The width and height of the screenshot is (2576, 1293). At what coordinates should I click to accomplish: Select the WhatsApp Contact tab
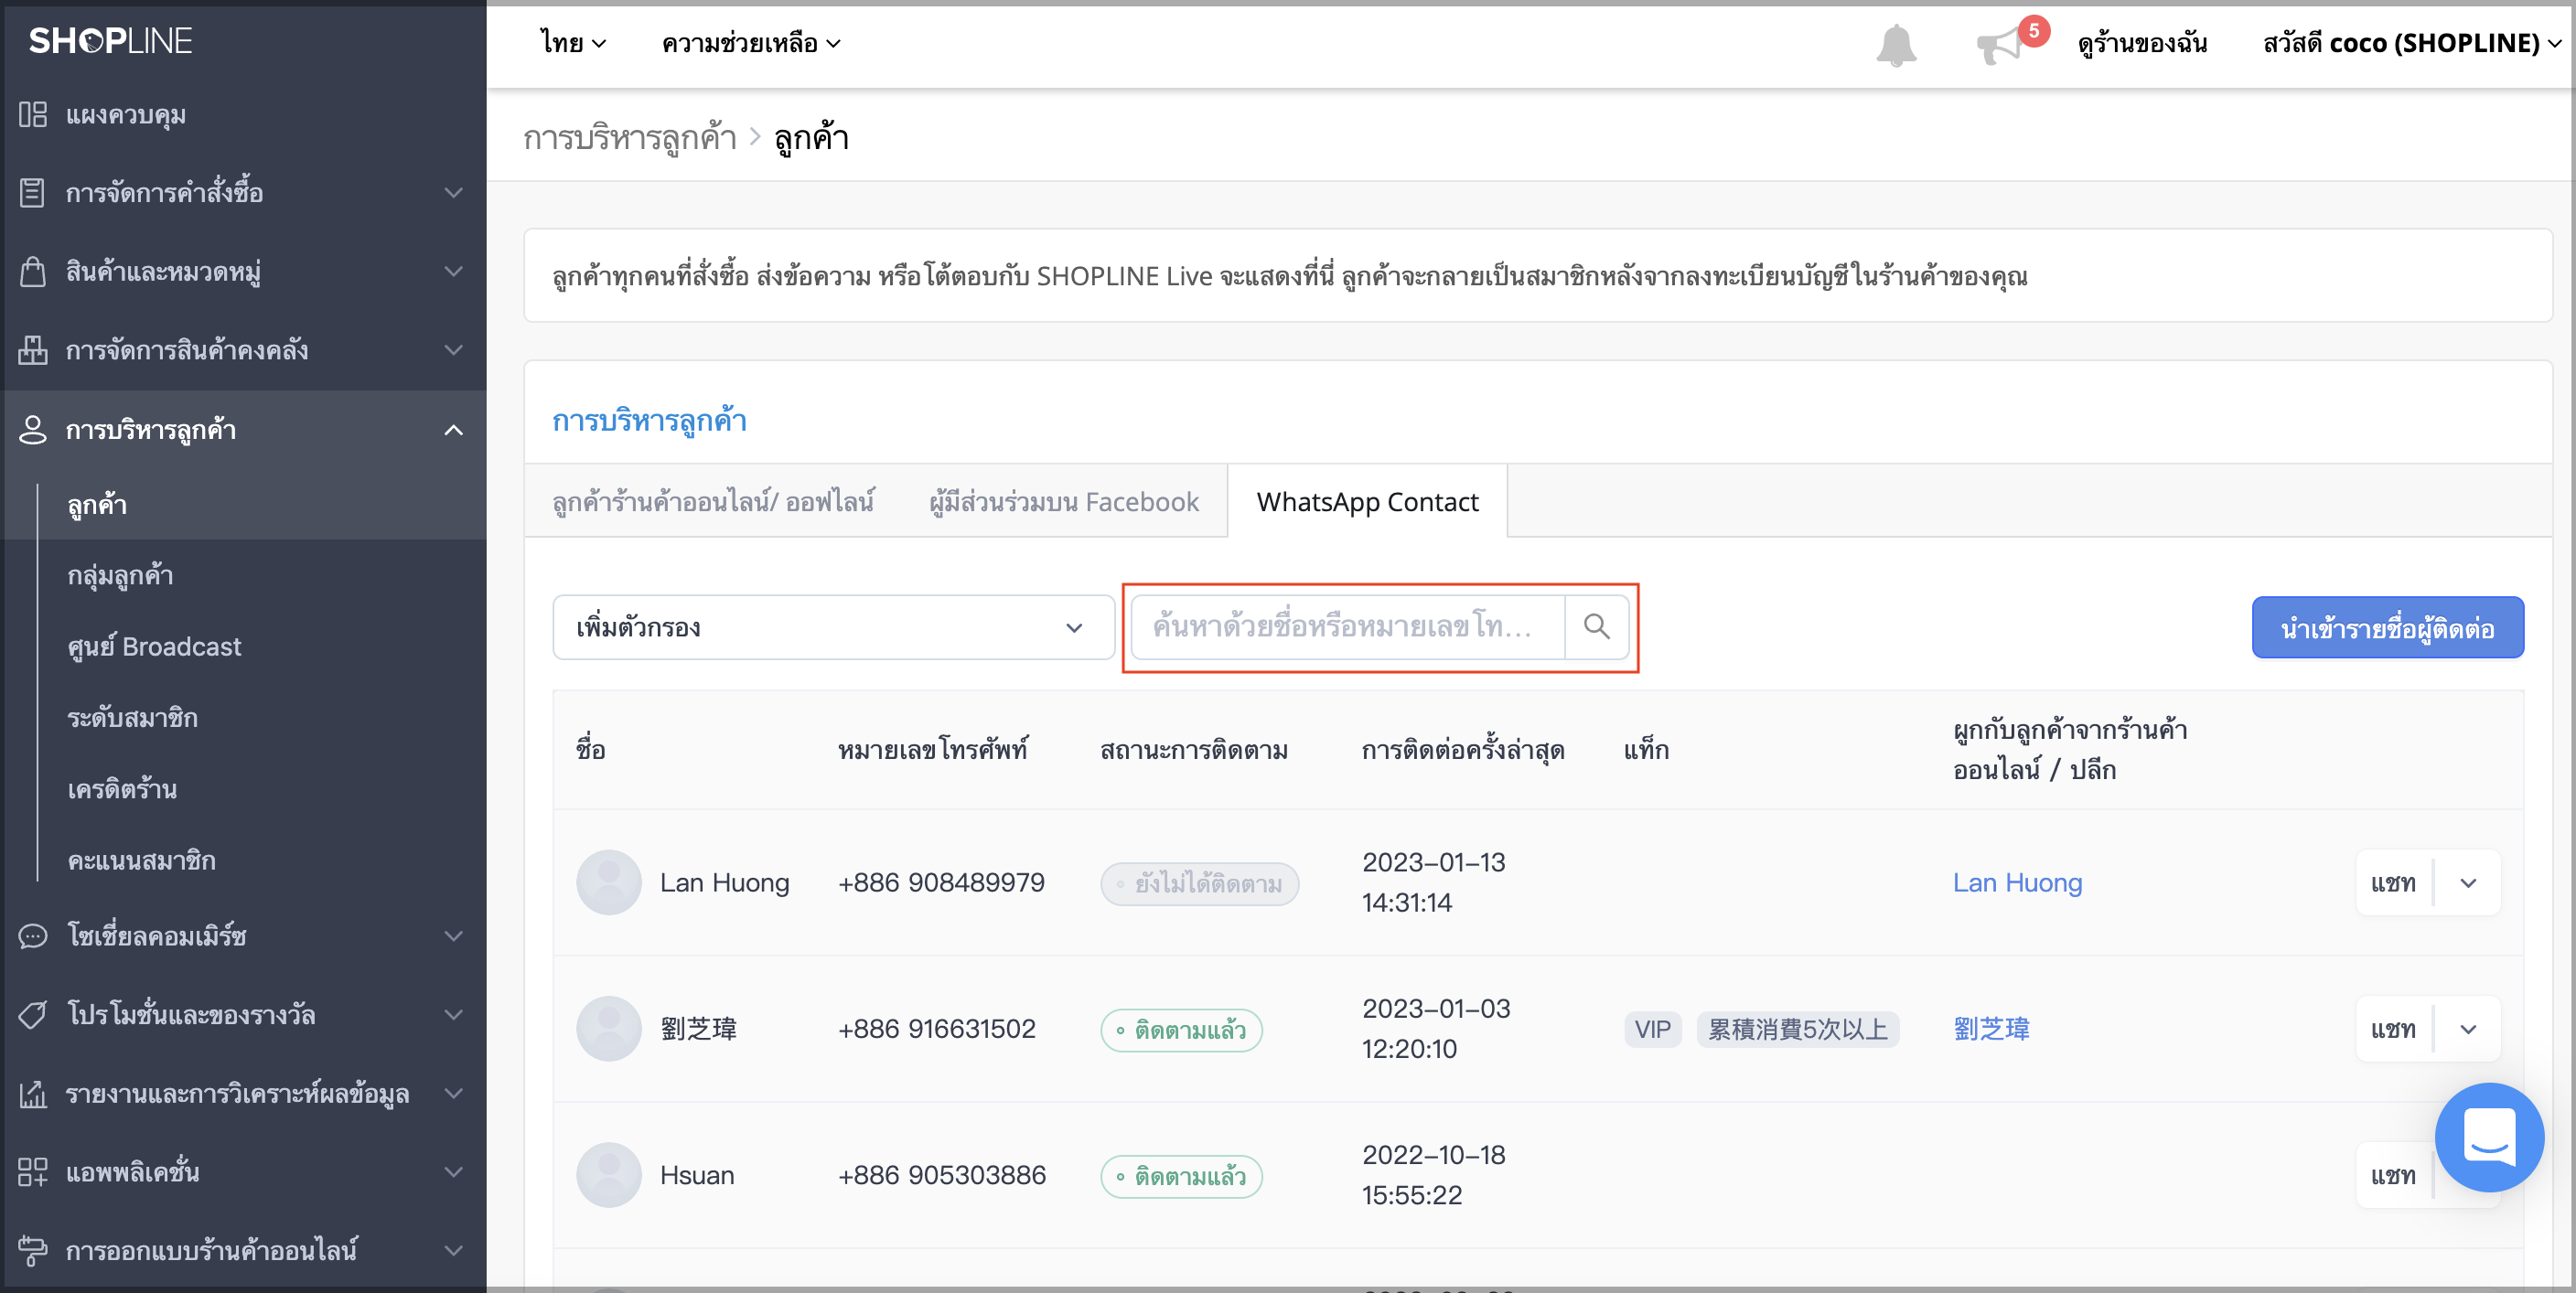pos(1367,502)
